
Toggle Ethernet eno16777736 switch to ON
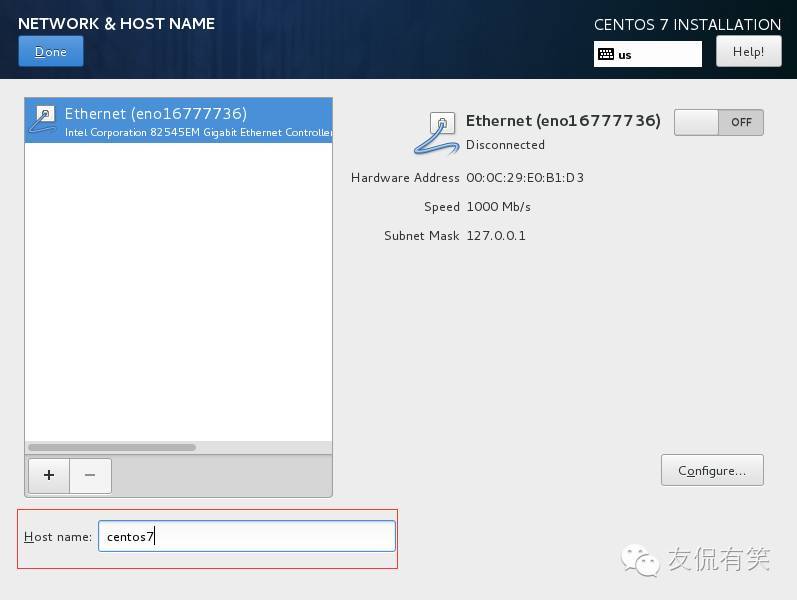pos(719,123)
